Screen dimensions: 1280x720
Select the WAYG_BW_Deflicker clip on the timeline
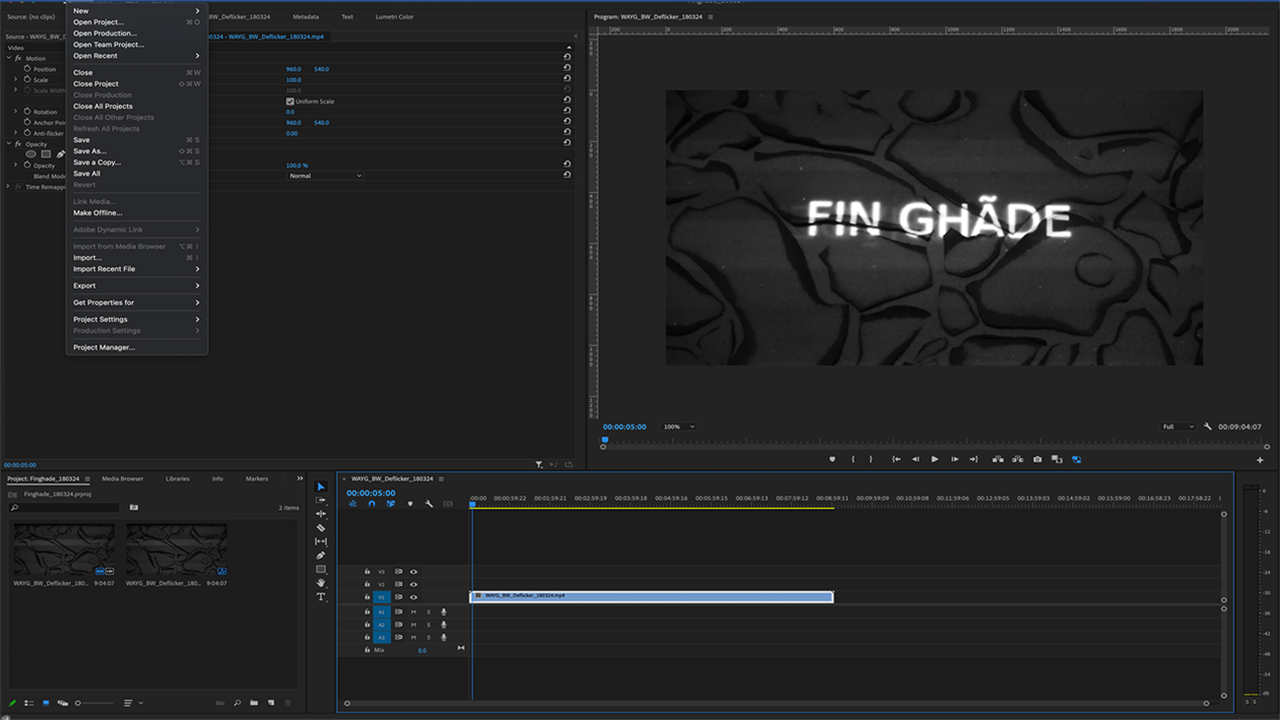coord(651,597)
